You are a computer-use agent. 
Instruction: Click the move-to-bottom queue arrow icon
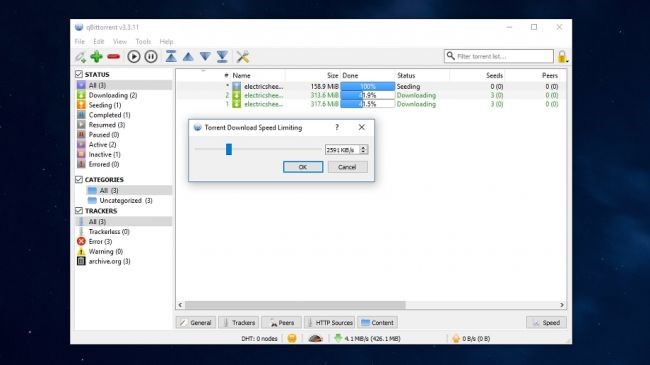click(222, 56)
